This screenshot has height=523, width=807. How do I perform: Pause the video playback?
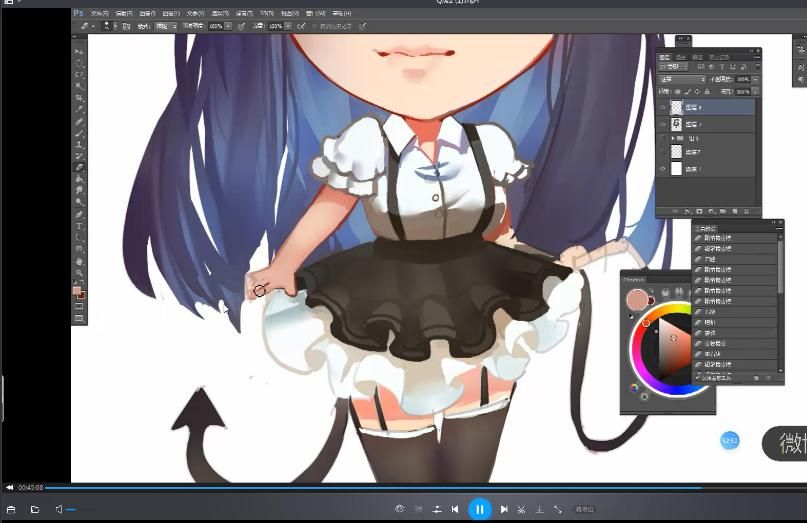(x=480, y=510)
